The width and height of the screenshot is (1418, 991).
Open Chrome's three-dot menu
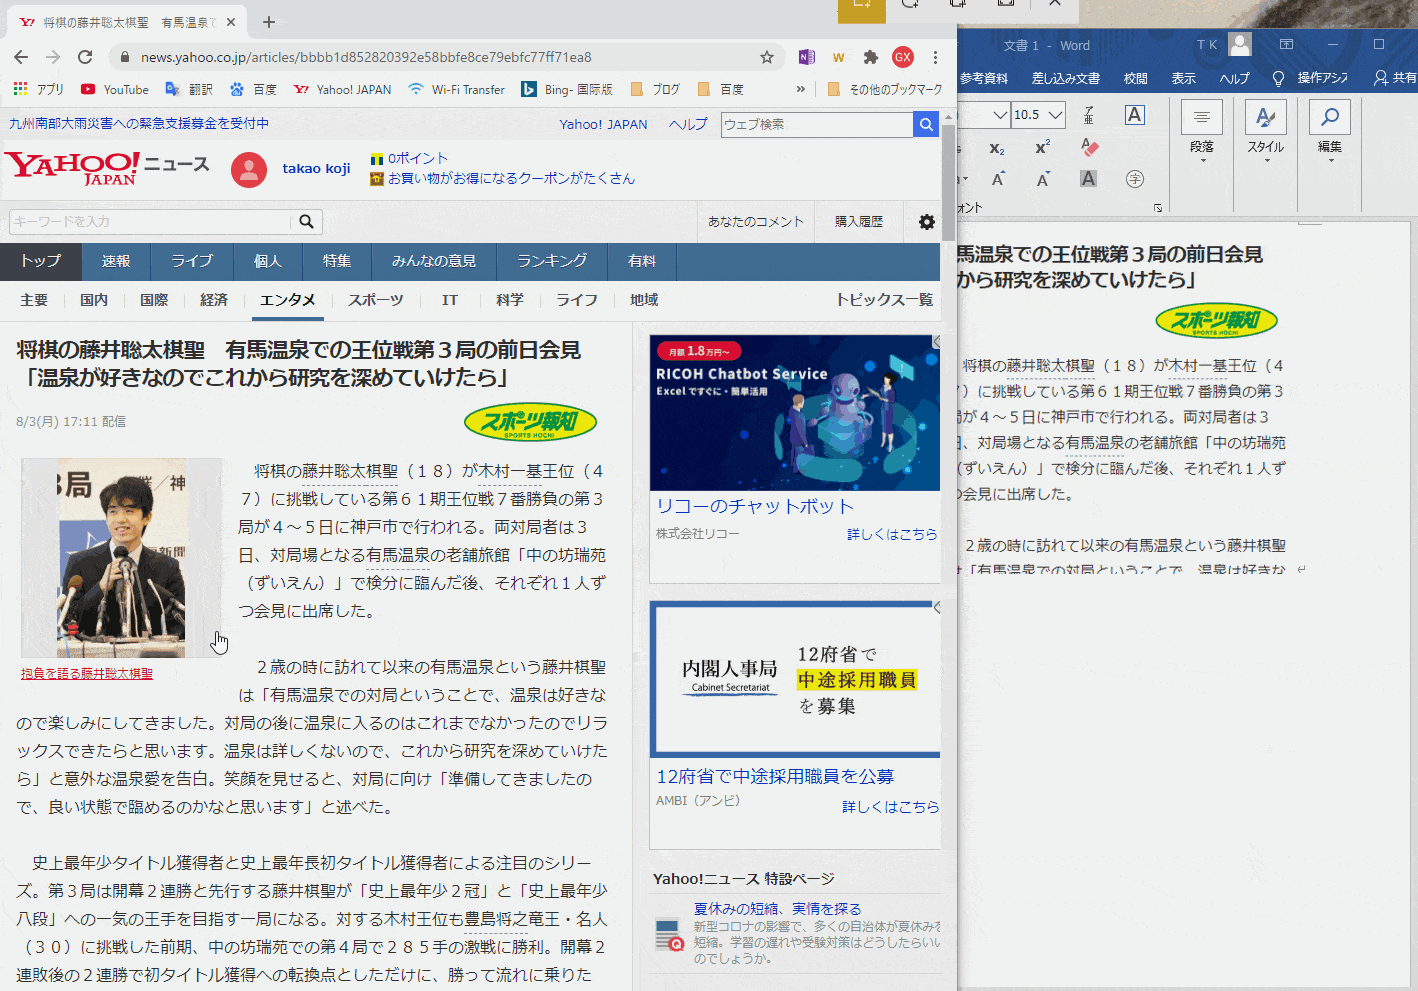[934, 57]
